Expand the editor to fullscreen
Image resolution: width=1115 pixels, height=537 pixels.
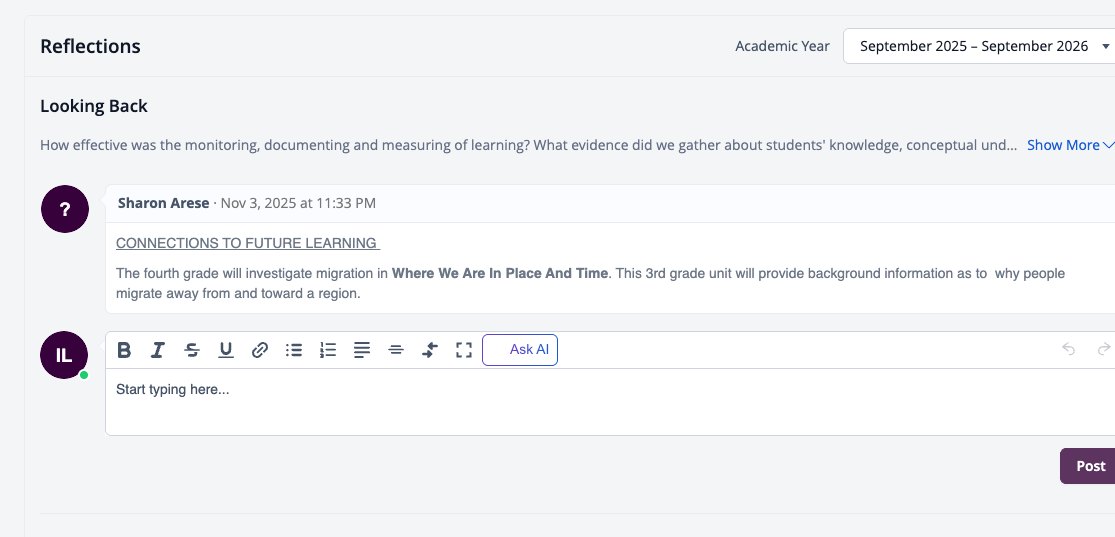pos(464,350)
